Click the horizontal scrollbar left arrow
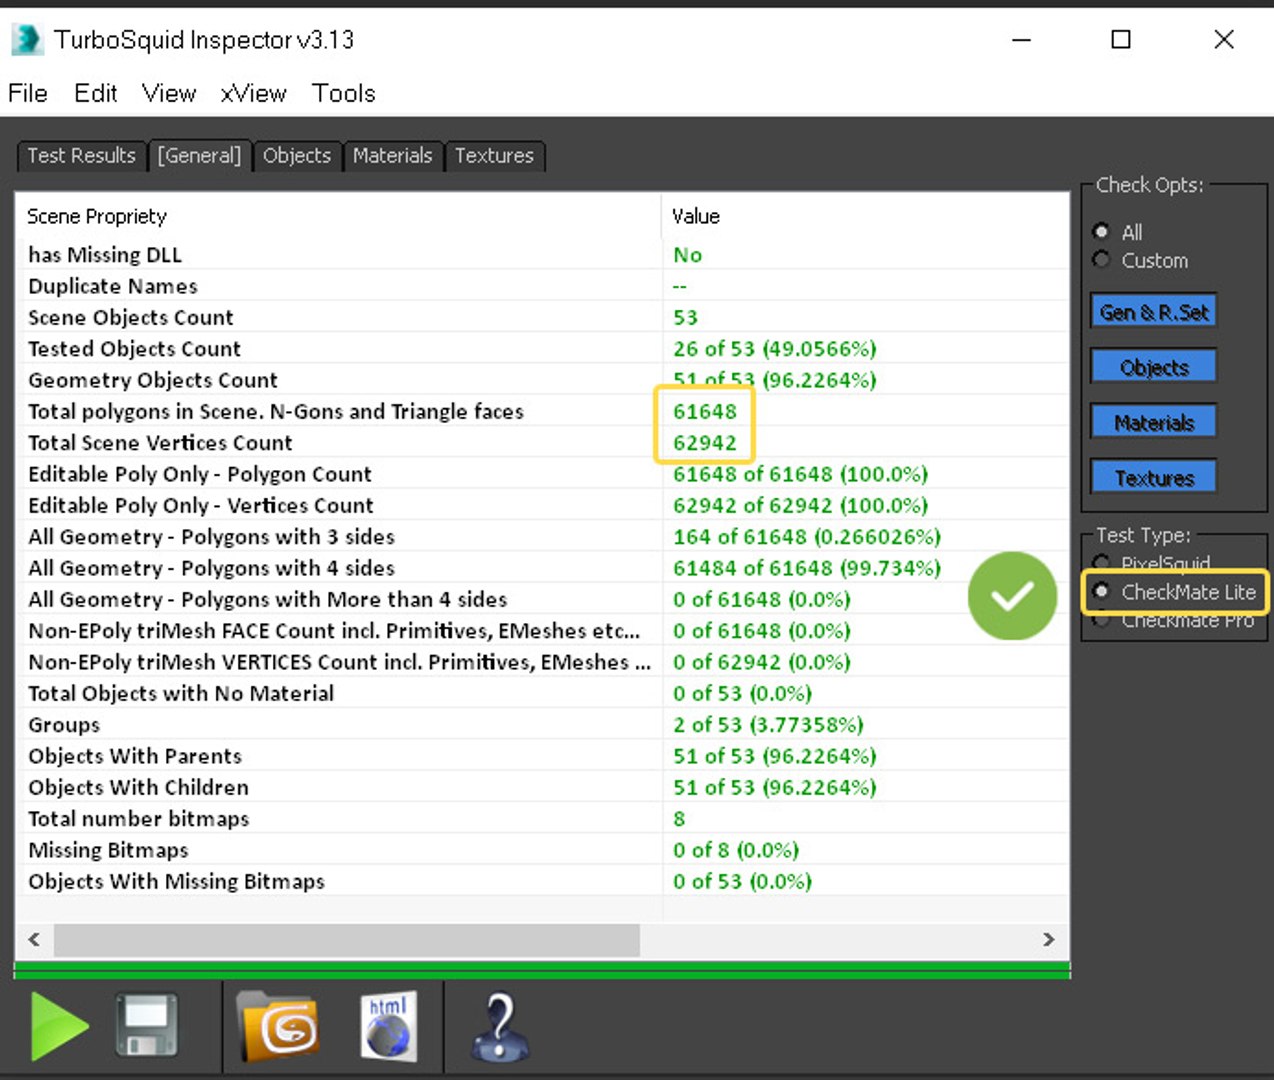Image resolution: width=1274 pixels, height=1080 pixels. point(35,939)
